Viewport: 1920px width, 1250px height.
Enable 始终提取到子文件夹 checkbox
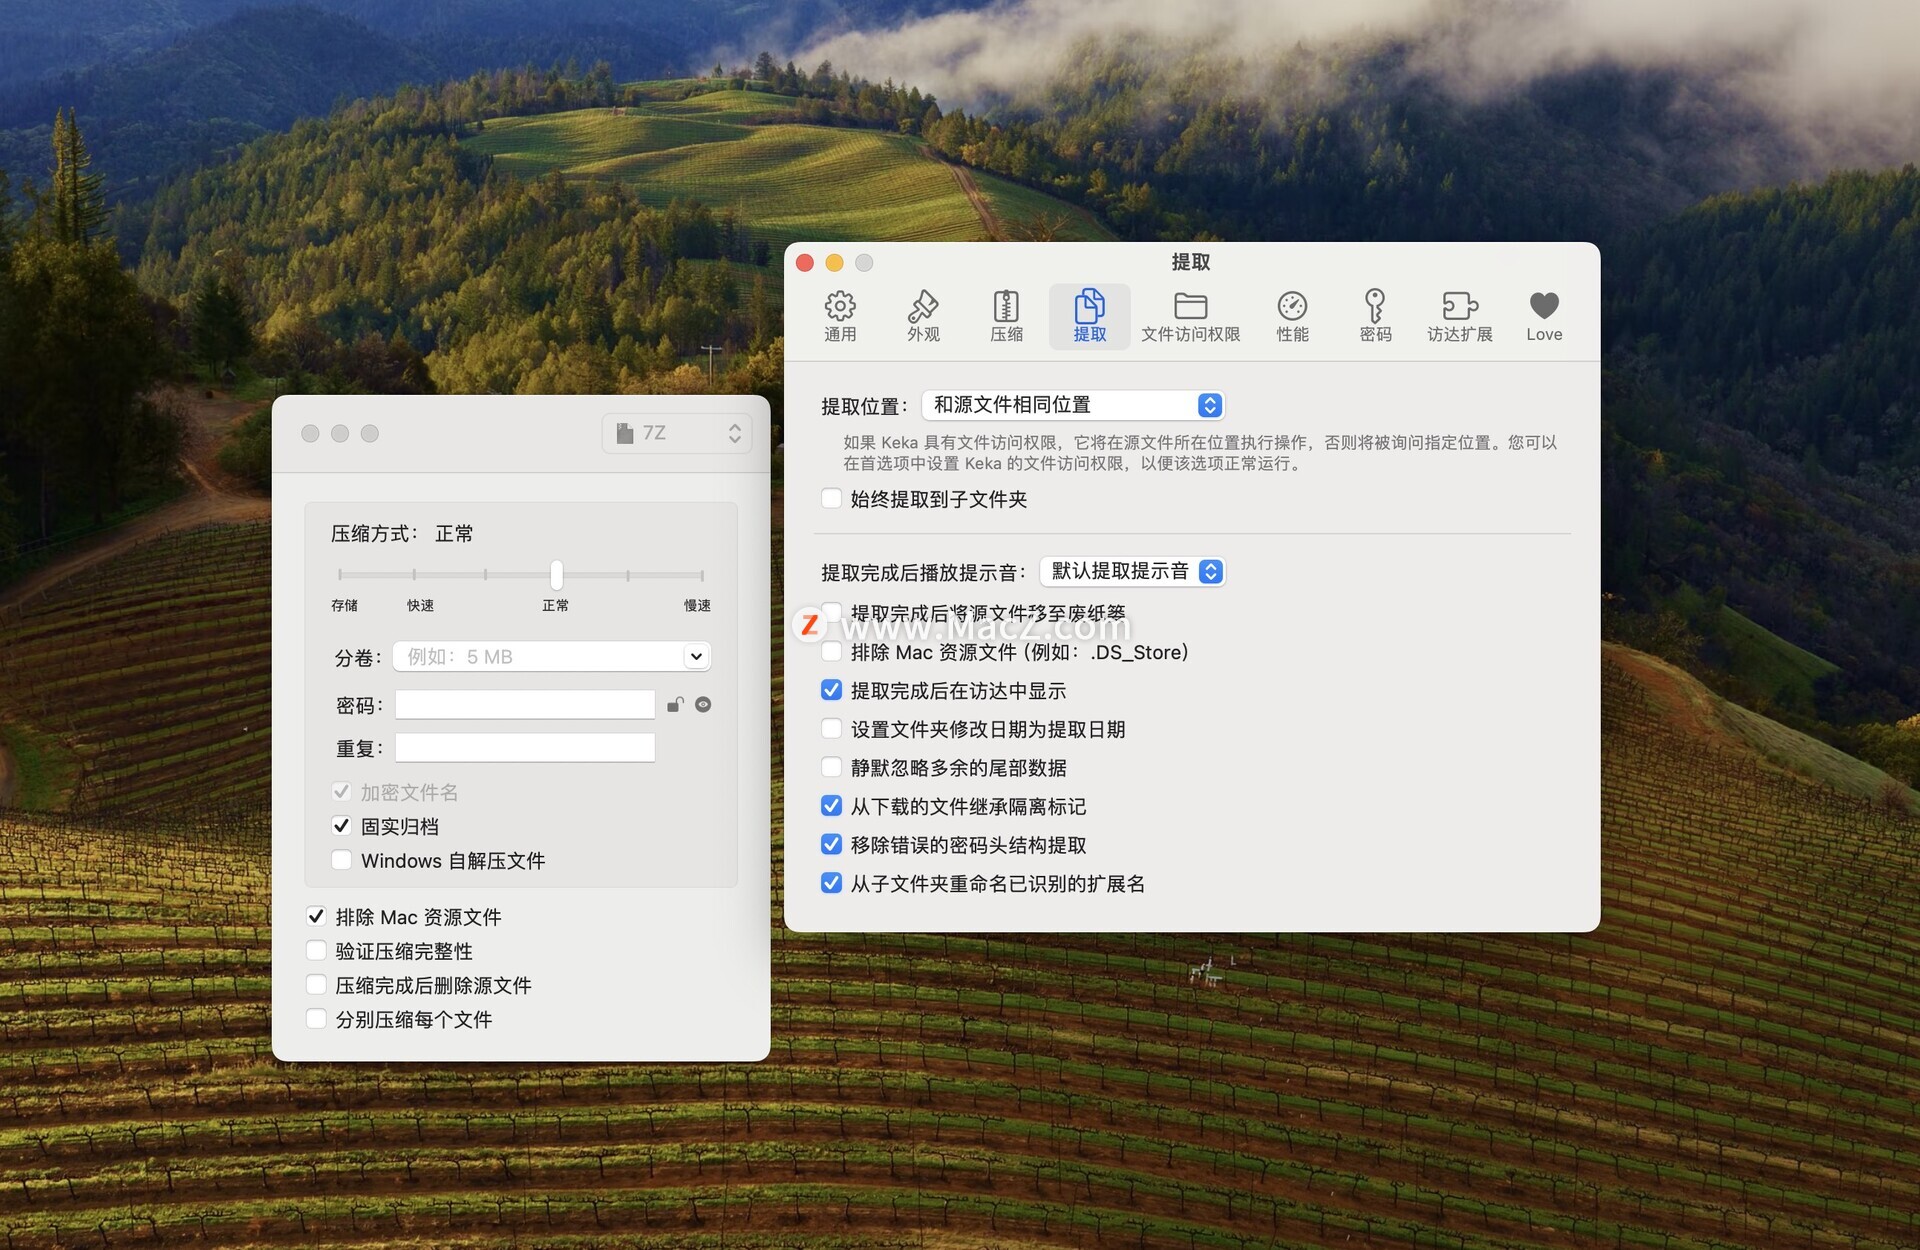(x=831, y=498)
